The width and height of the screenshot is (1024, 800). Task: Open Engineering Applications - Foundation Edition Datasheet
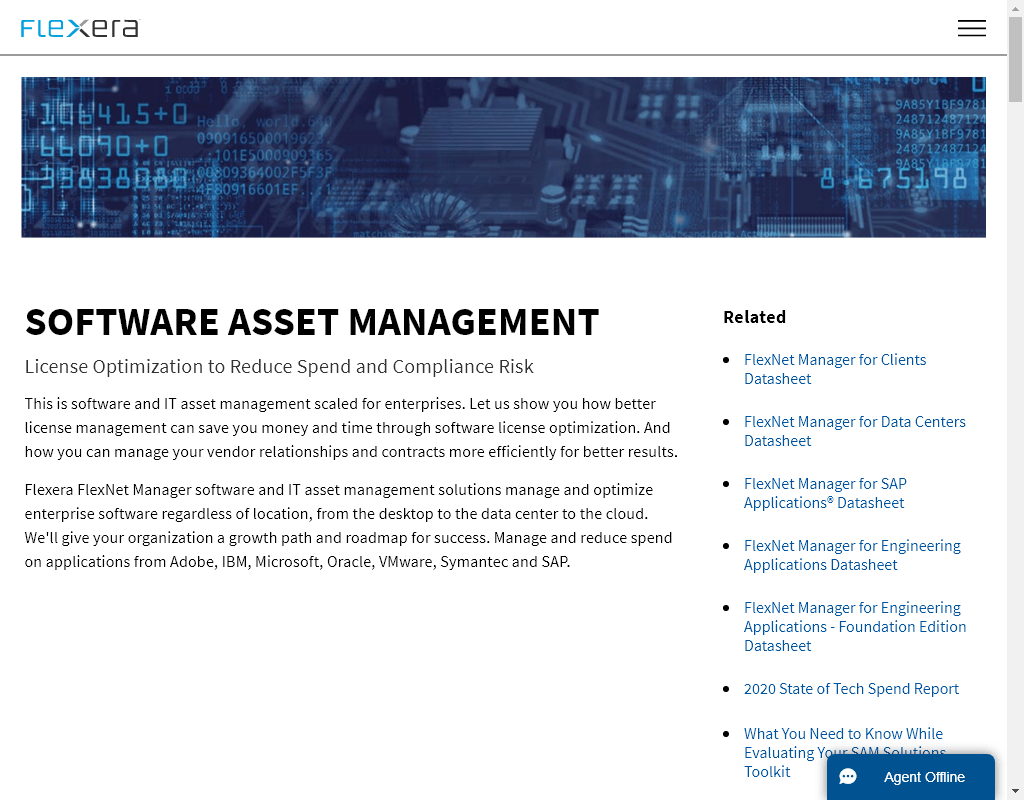pyautogui.click(x=855, y=626)
